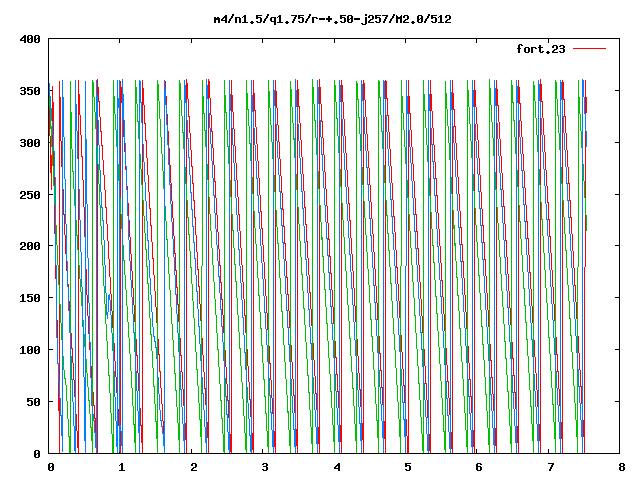
Task: Click the fort.23 legend label
Action: click(541, 49)
